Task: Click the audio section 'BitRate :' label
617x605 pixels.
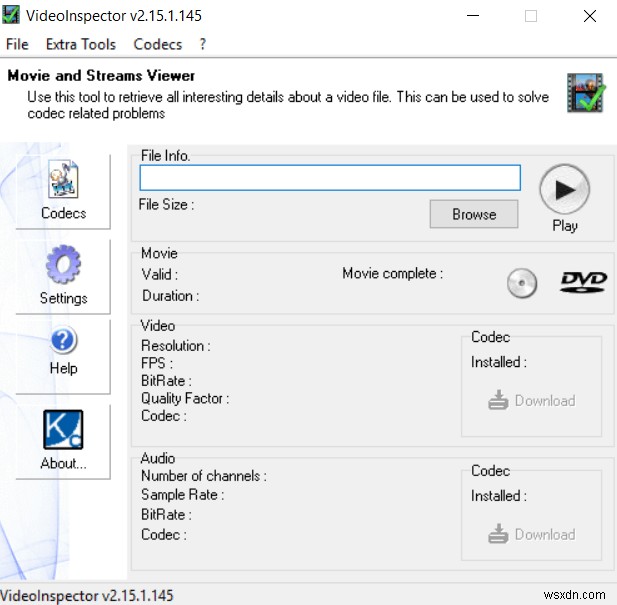Action: click(x=166, y=514)
